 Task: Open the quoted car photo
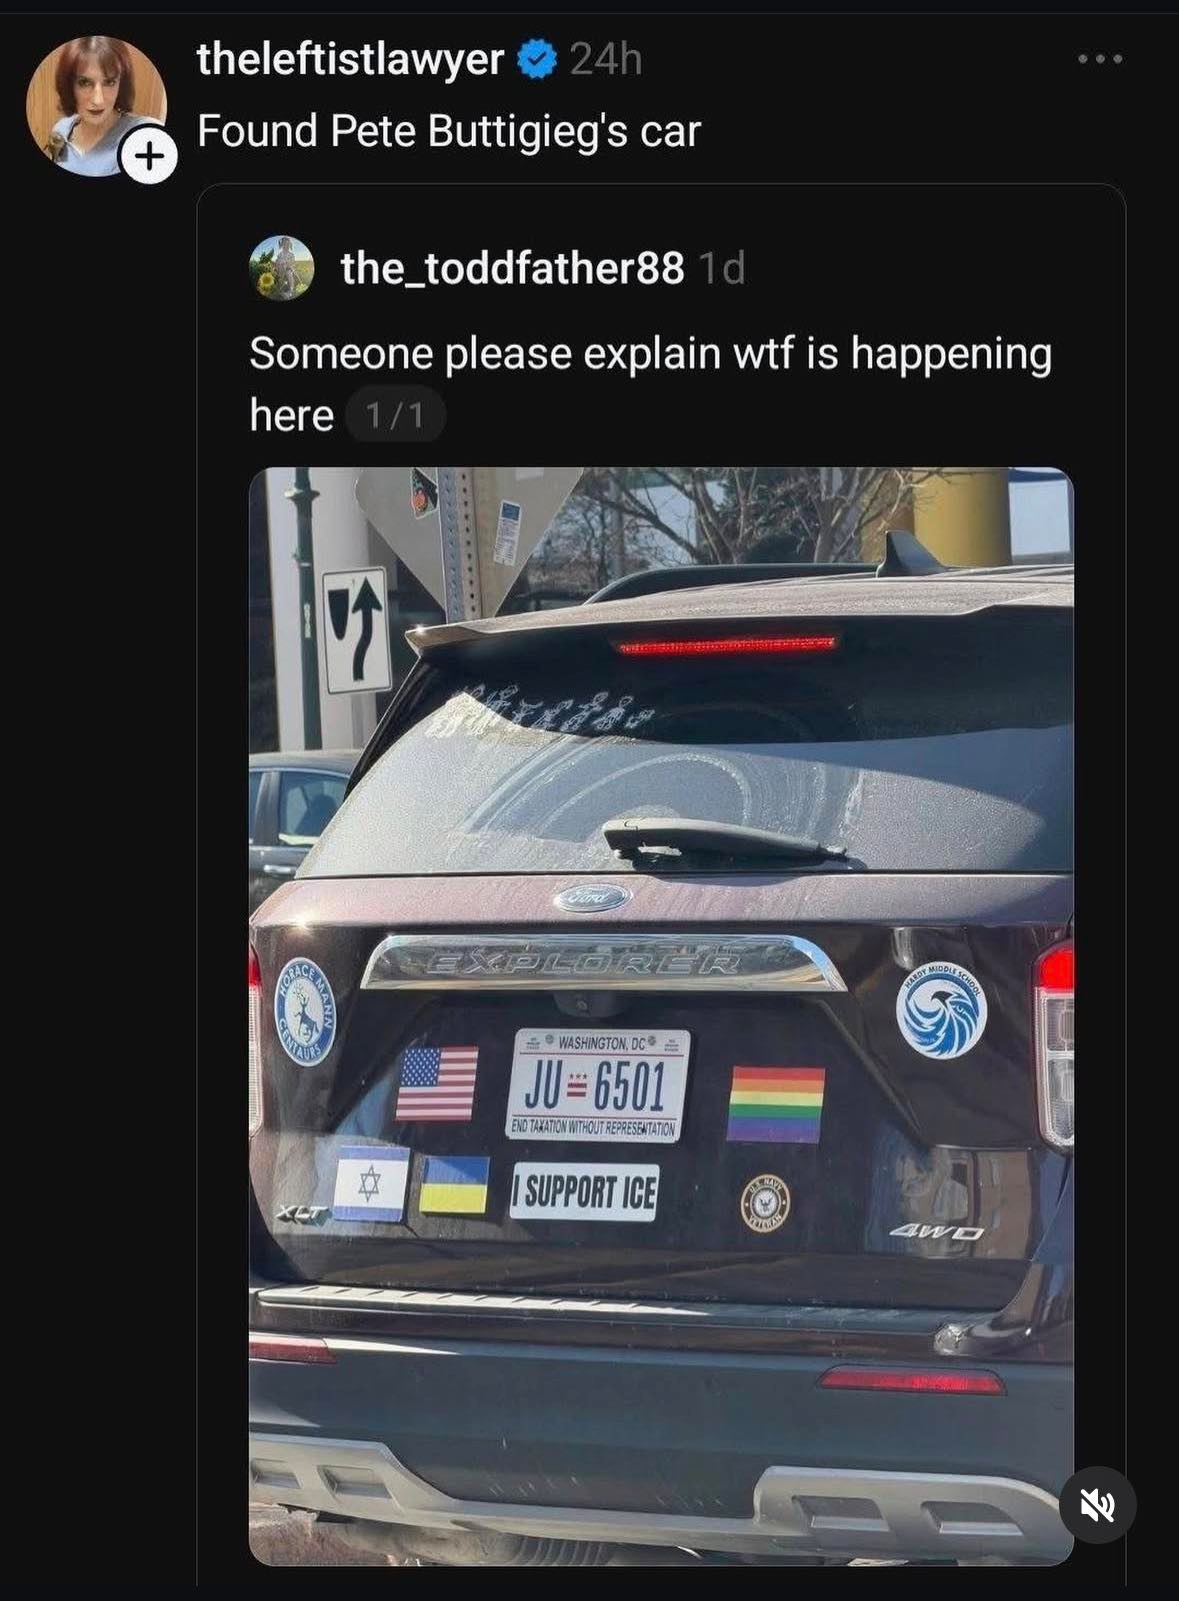(661, 1016)
